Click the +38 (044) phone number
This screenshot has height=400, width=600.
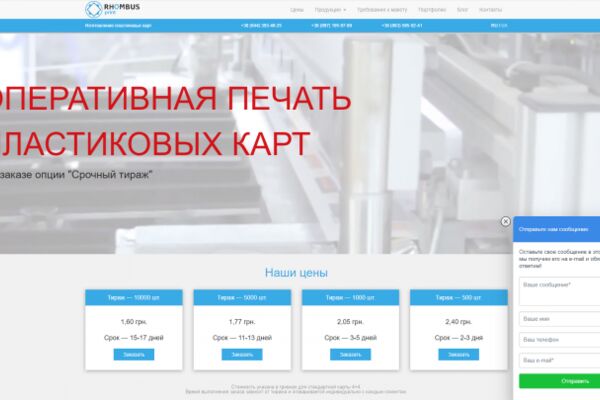[261, 26]
